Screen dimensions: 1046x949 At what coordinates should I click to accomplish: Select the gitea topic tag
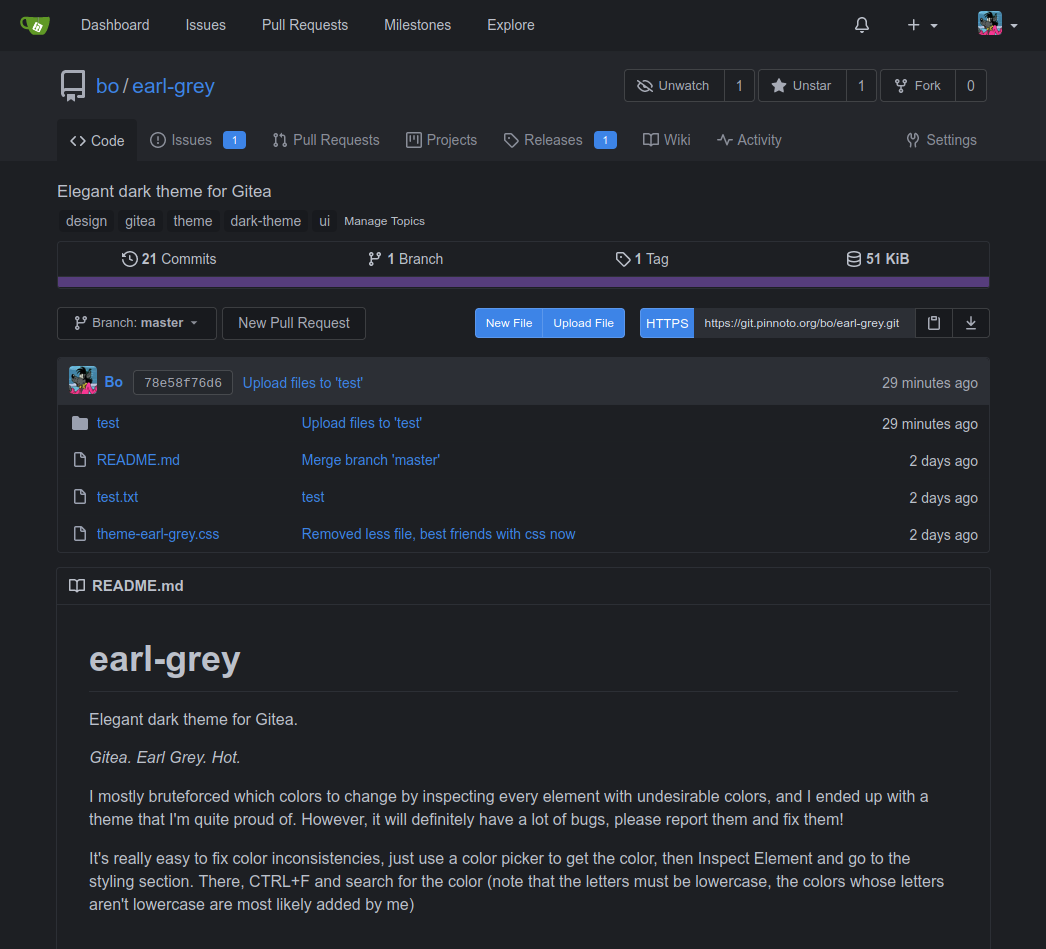tap(140, 221)
